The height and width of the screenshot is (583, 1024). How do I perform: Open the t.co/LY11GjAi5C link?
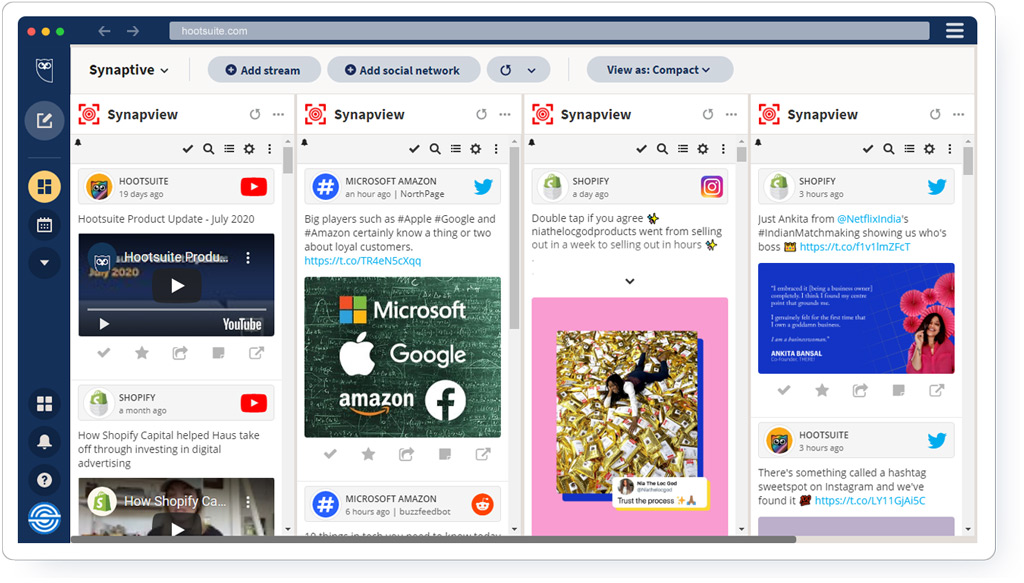point(870,501)
